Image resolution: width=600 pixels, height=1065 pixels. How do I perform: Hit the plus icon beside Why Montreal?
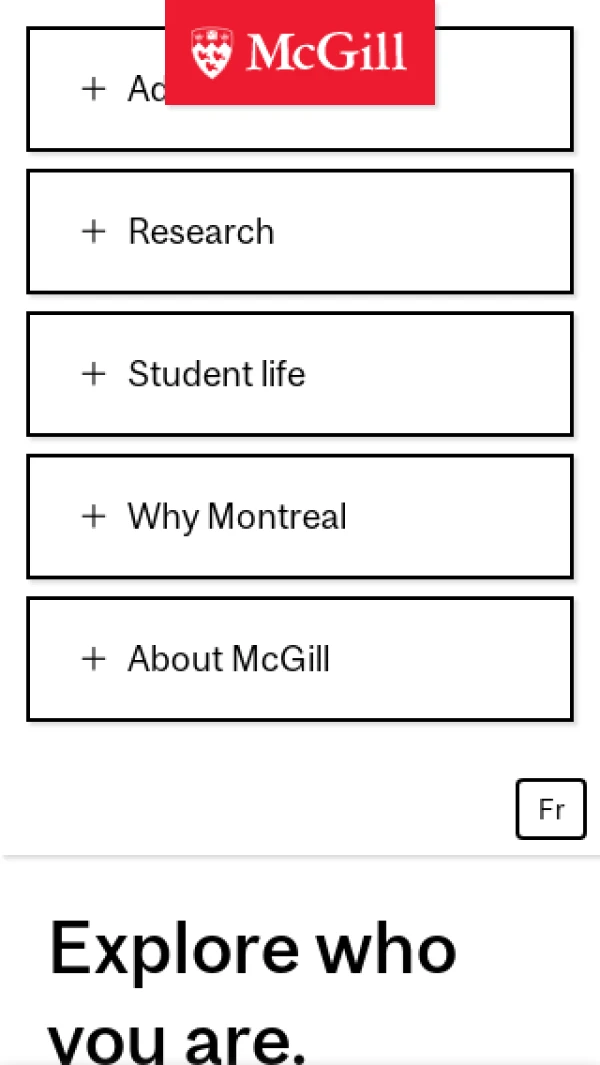94,516
